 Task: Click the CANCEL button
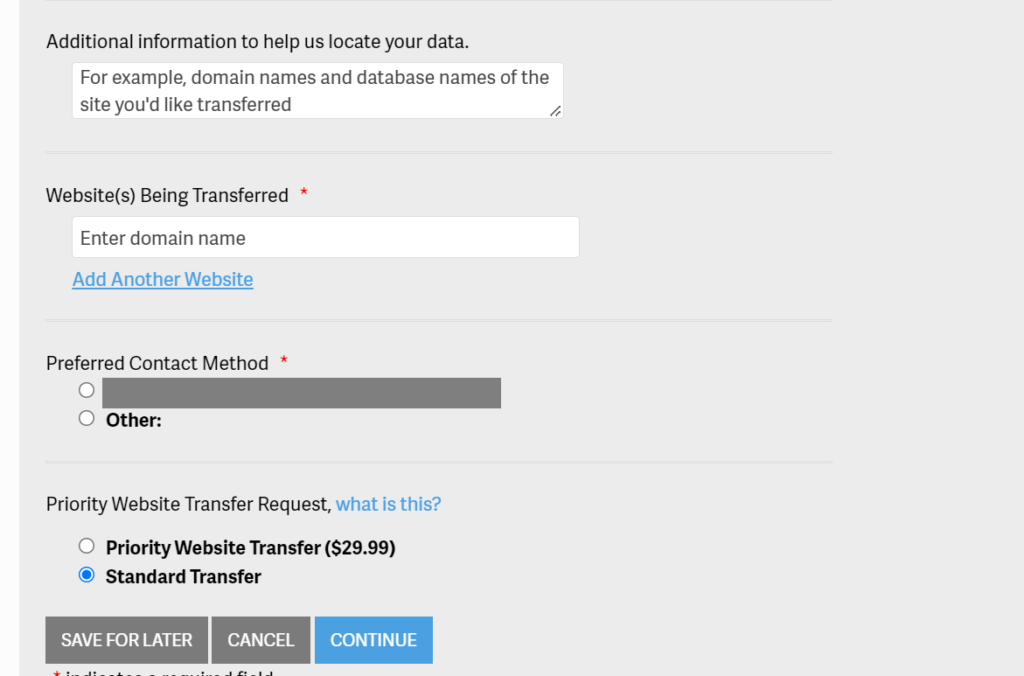point(260,640)
